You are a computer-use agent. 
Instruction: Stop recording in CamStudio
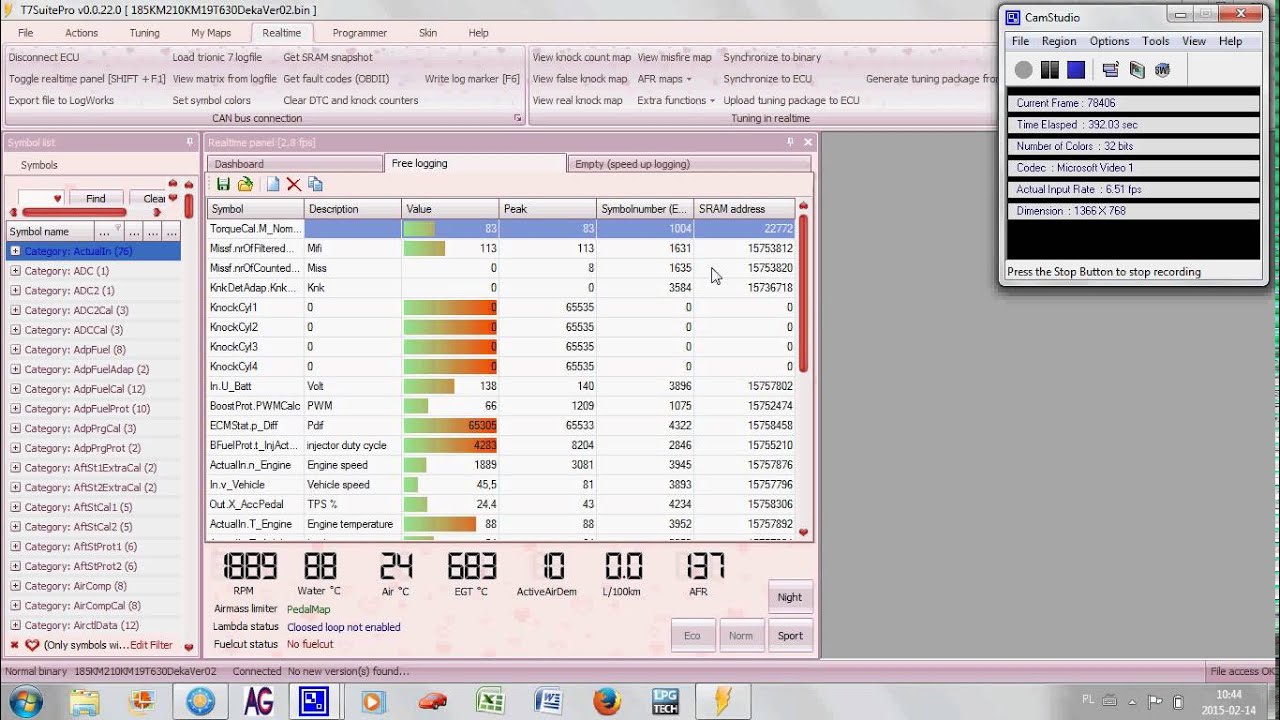tap(1076, 70)
